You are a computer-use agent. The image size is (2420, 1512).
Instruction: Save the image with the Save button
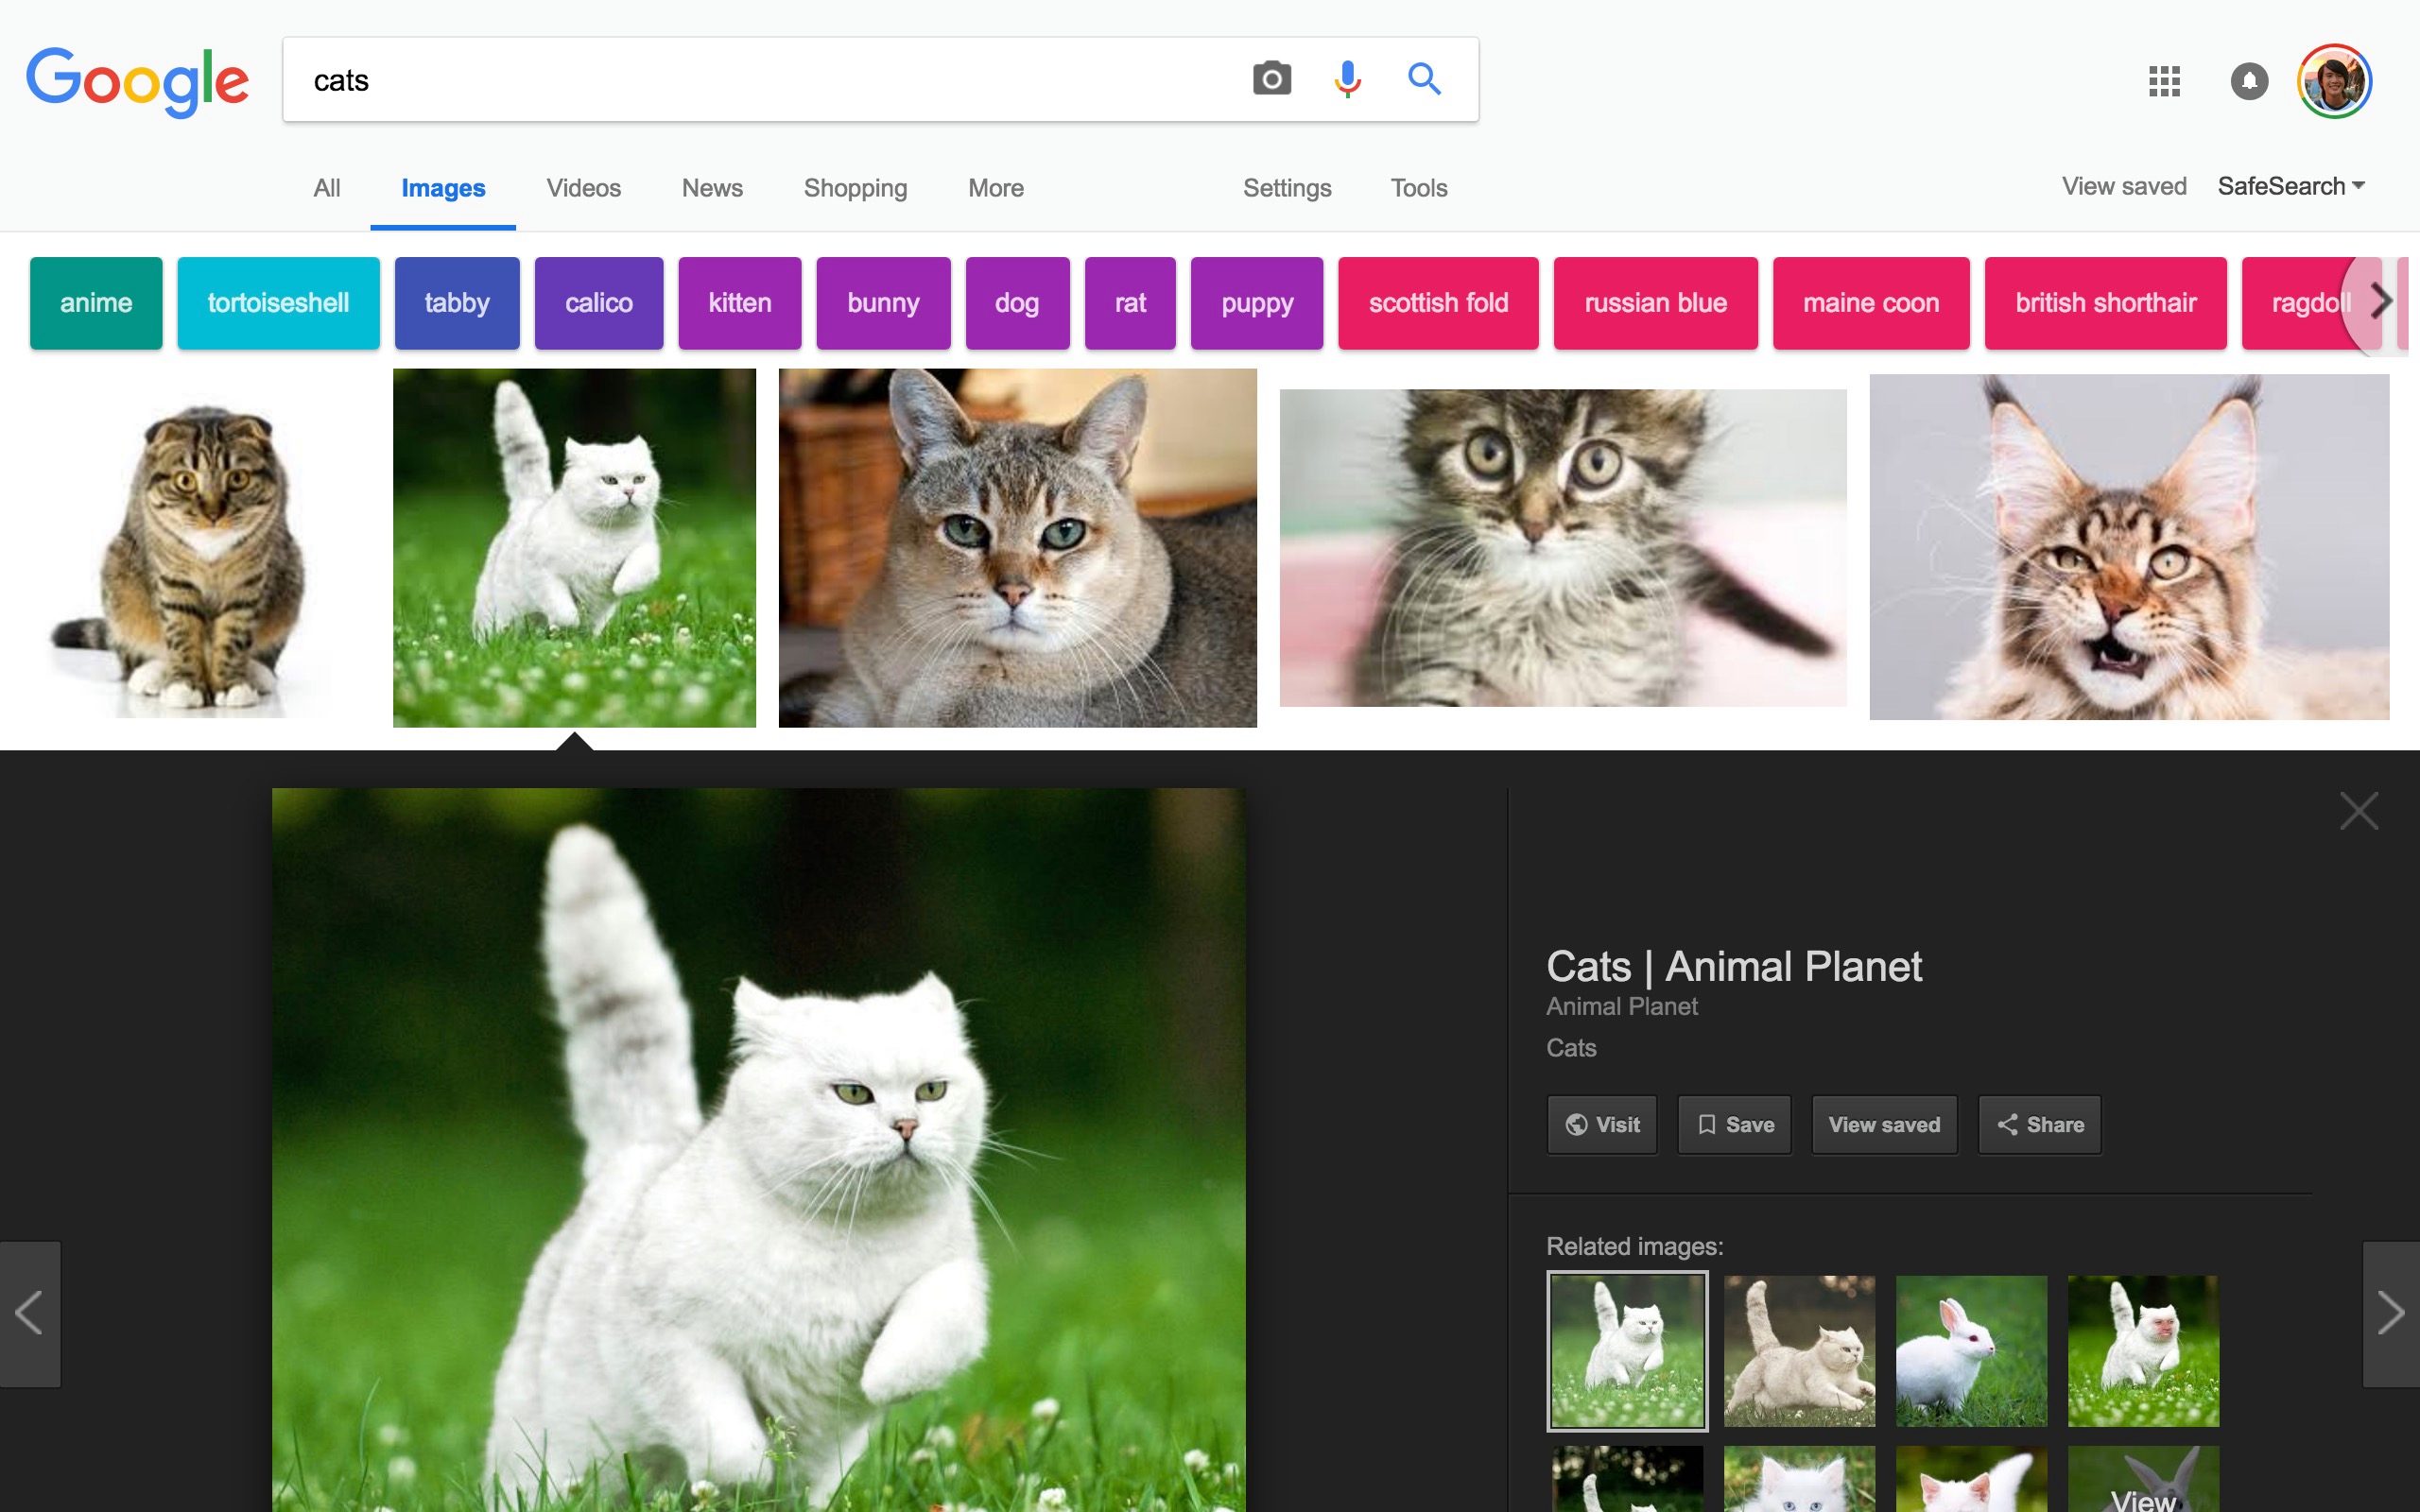click(x=1734, y=1125)
